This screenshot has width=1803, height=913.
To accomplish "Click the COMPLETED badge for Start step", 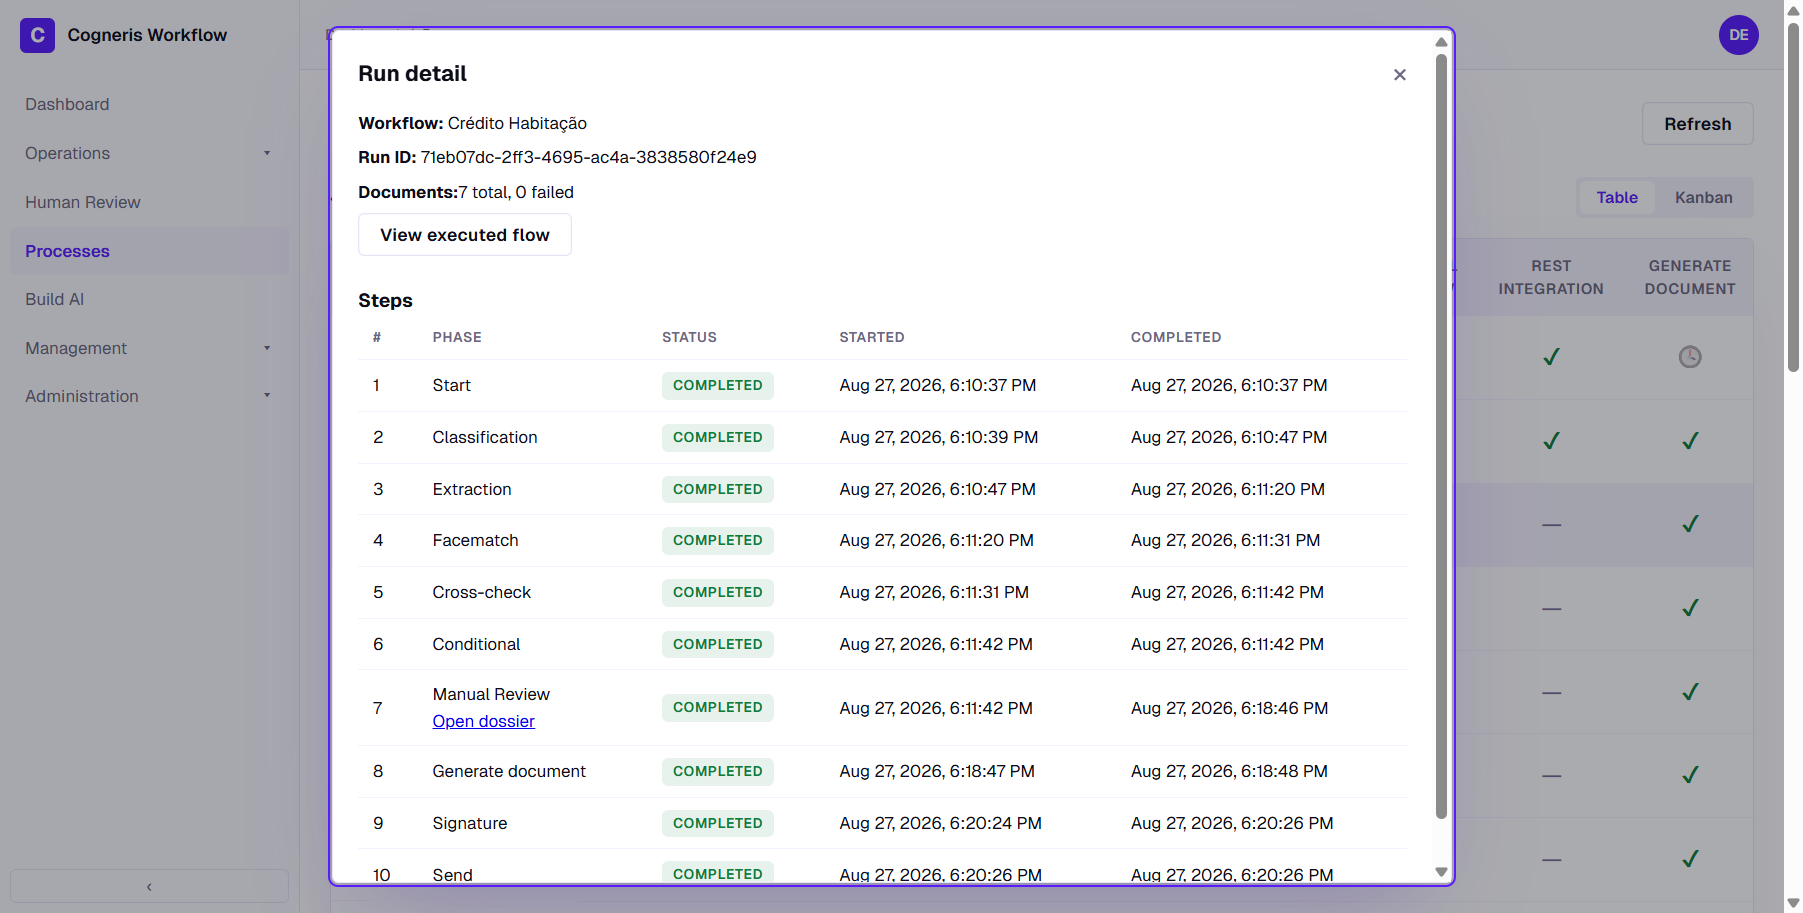I will [717, 385].
